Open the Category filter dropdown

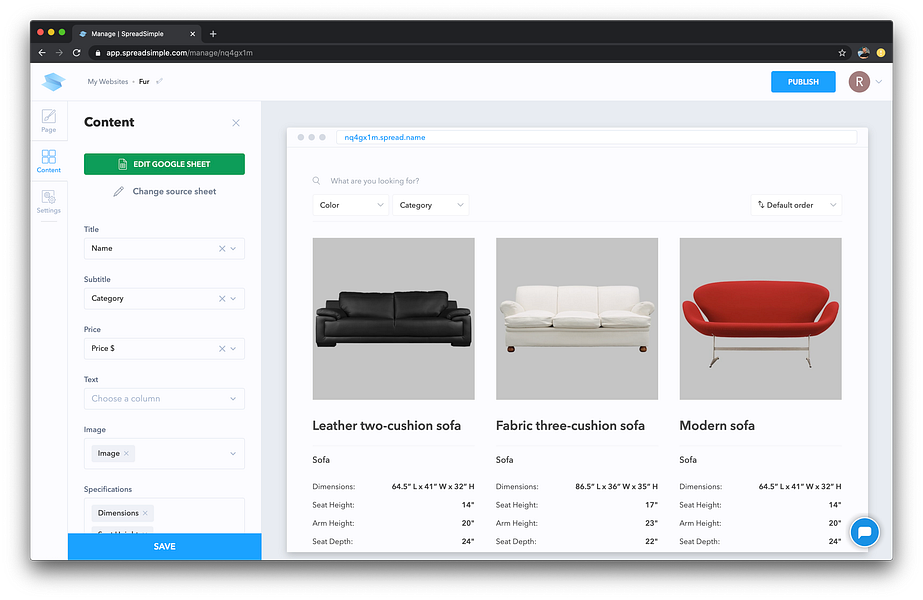430,205
